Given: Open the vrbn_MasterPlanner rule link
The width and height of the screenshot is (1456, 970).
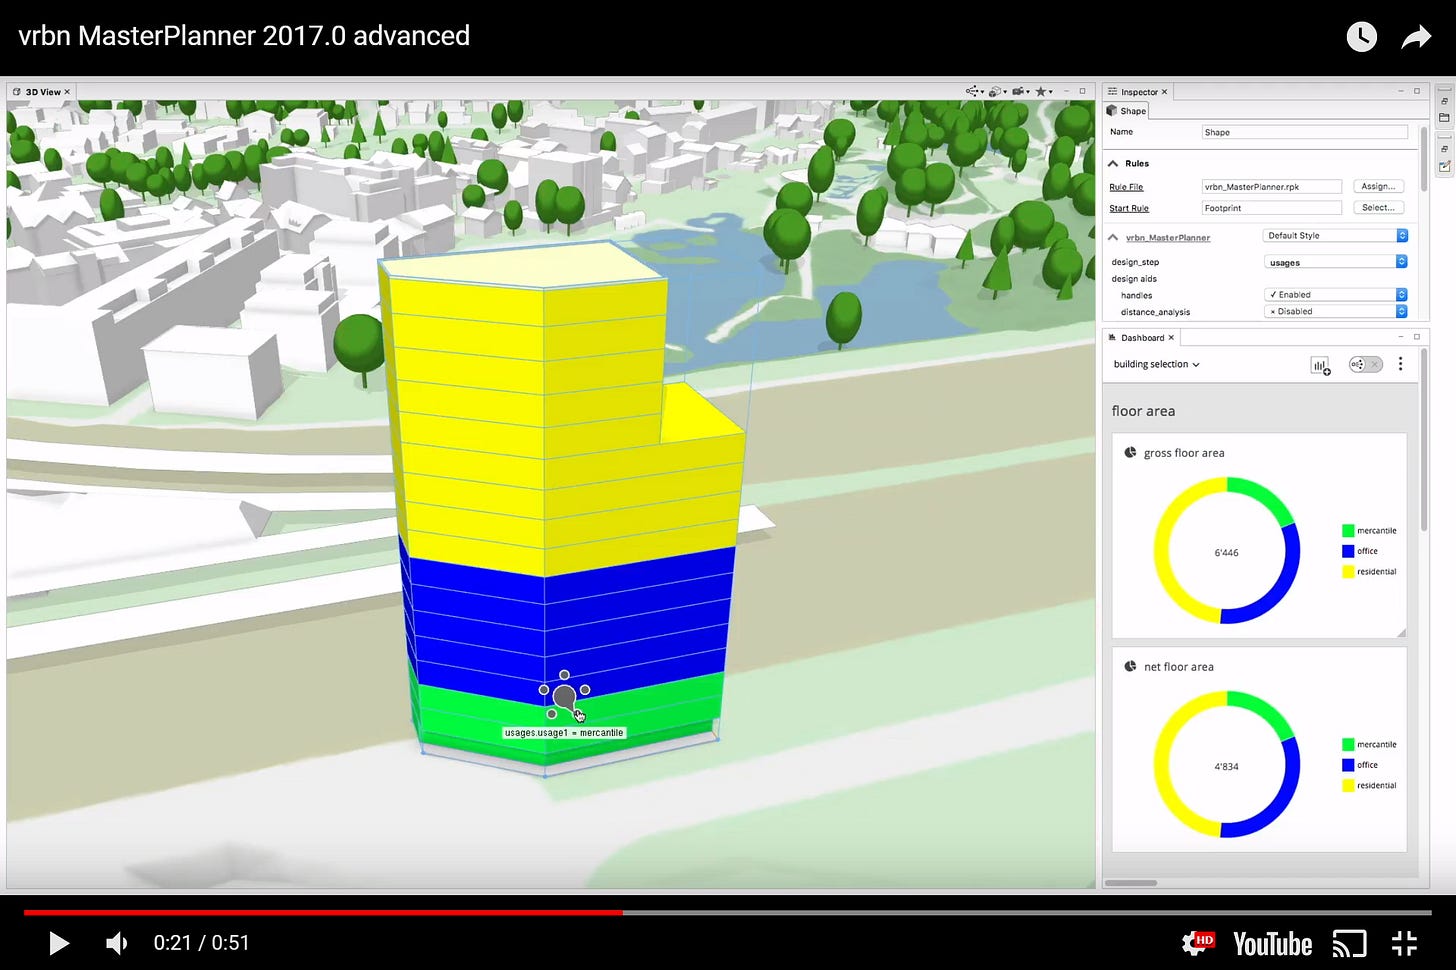Looking at the screenshot, I should (1168, 238).
